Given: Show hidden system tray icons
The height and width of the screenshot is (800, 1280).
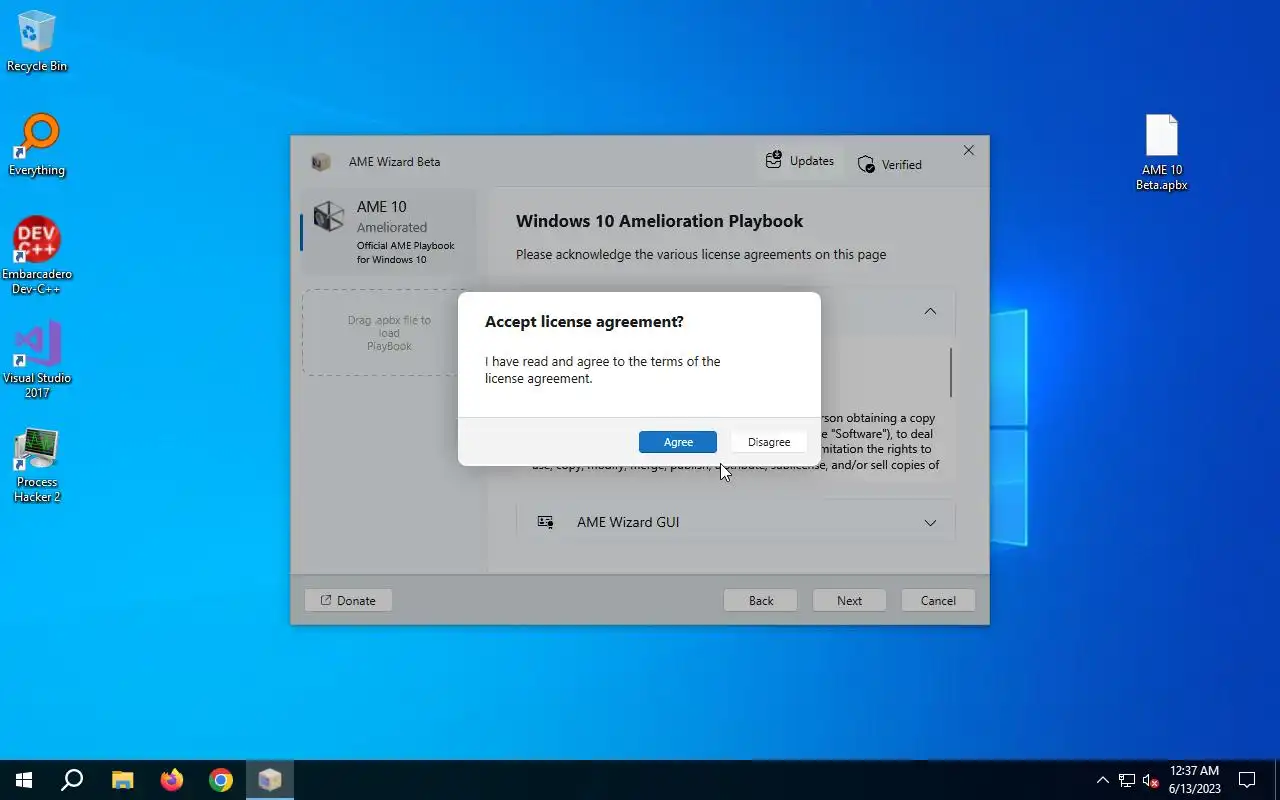Looking at the screenshot, I should coord(1103,780).
